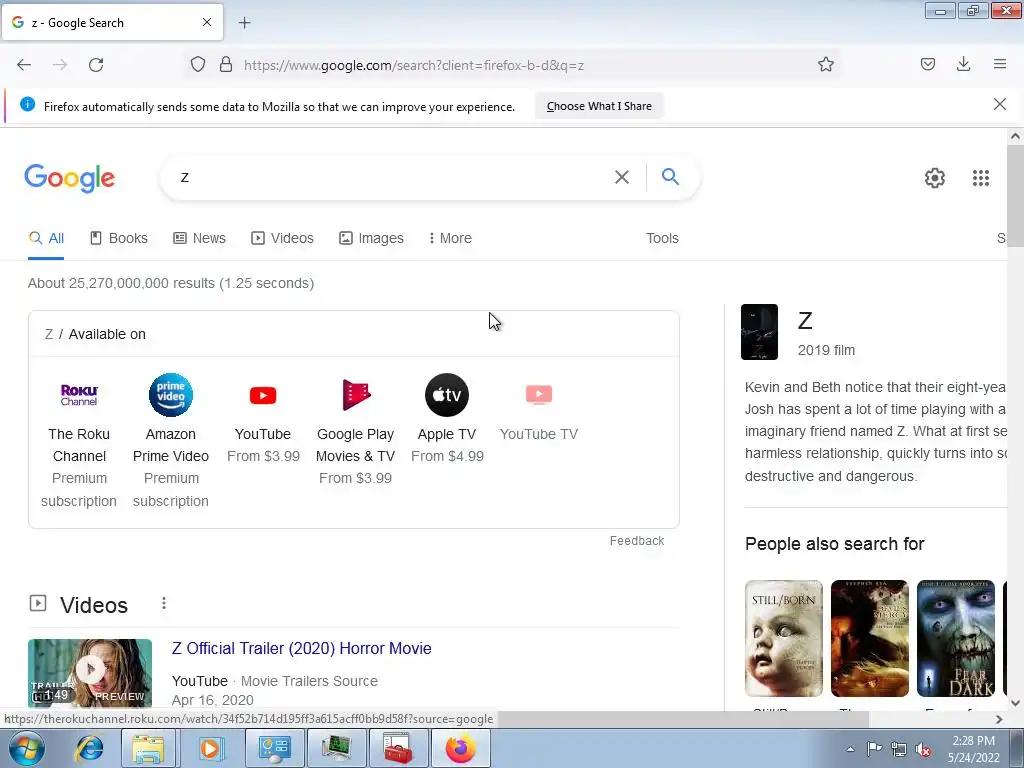The width and height of the screenshot is (1024, 768).
Task: Click the horizontal scrollbar right arrow
Action: [999, 719]
